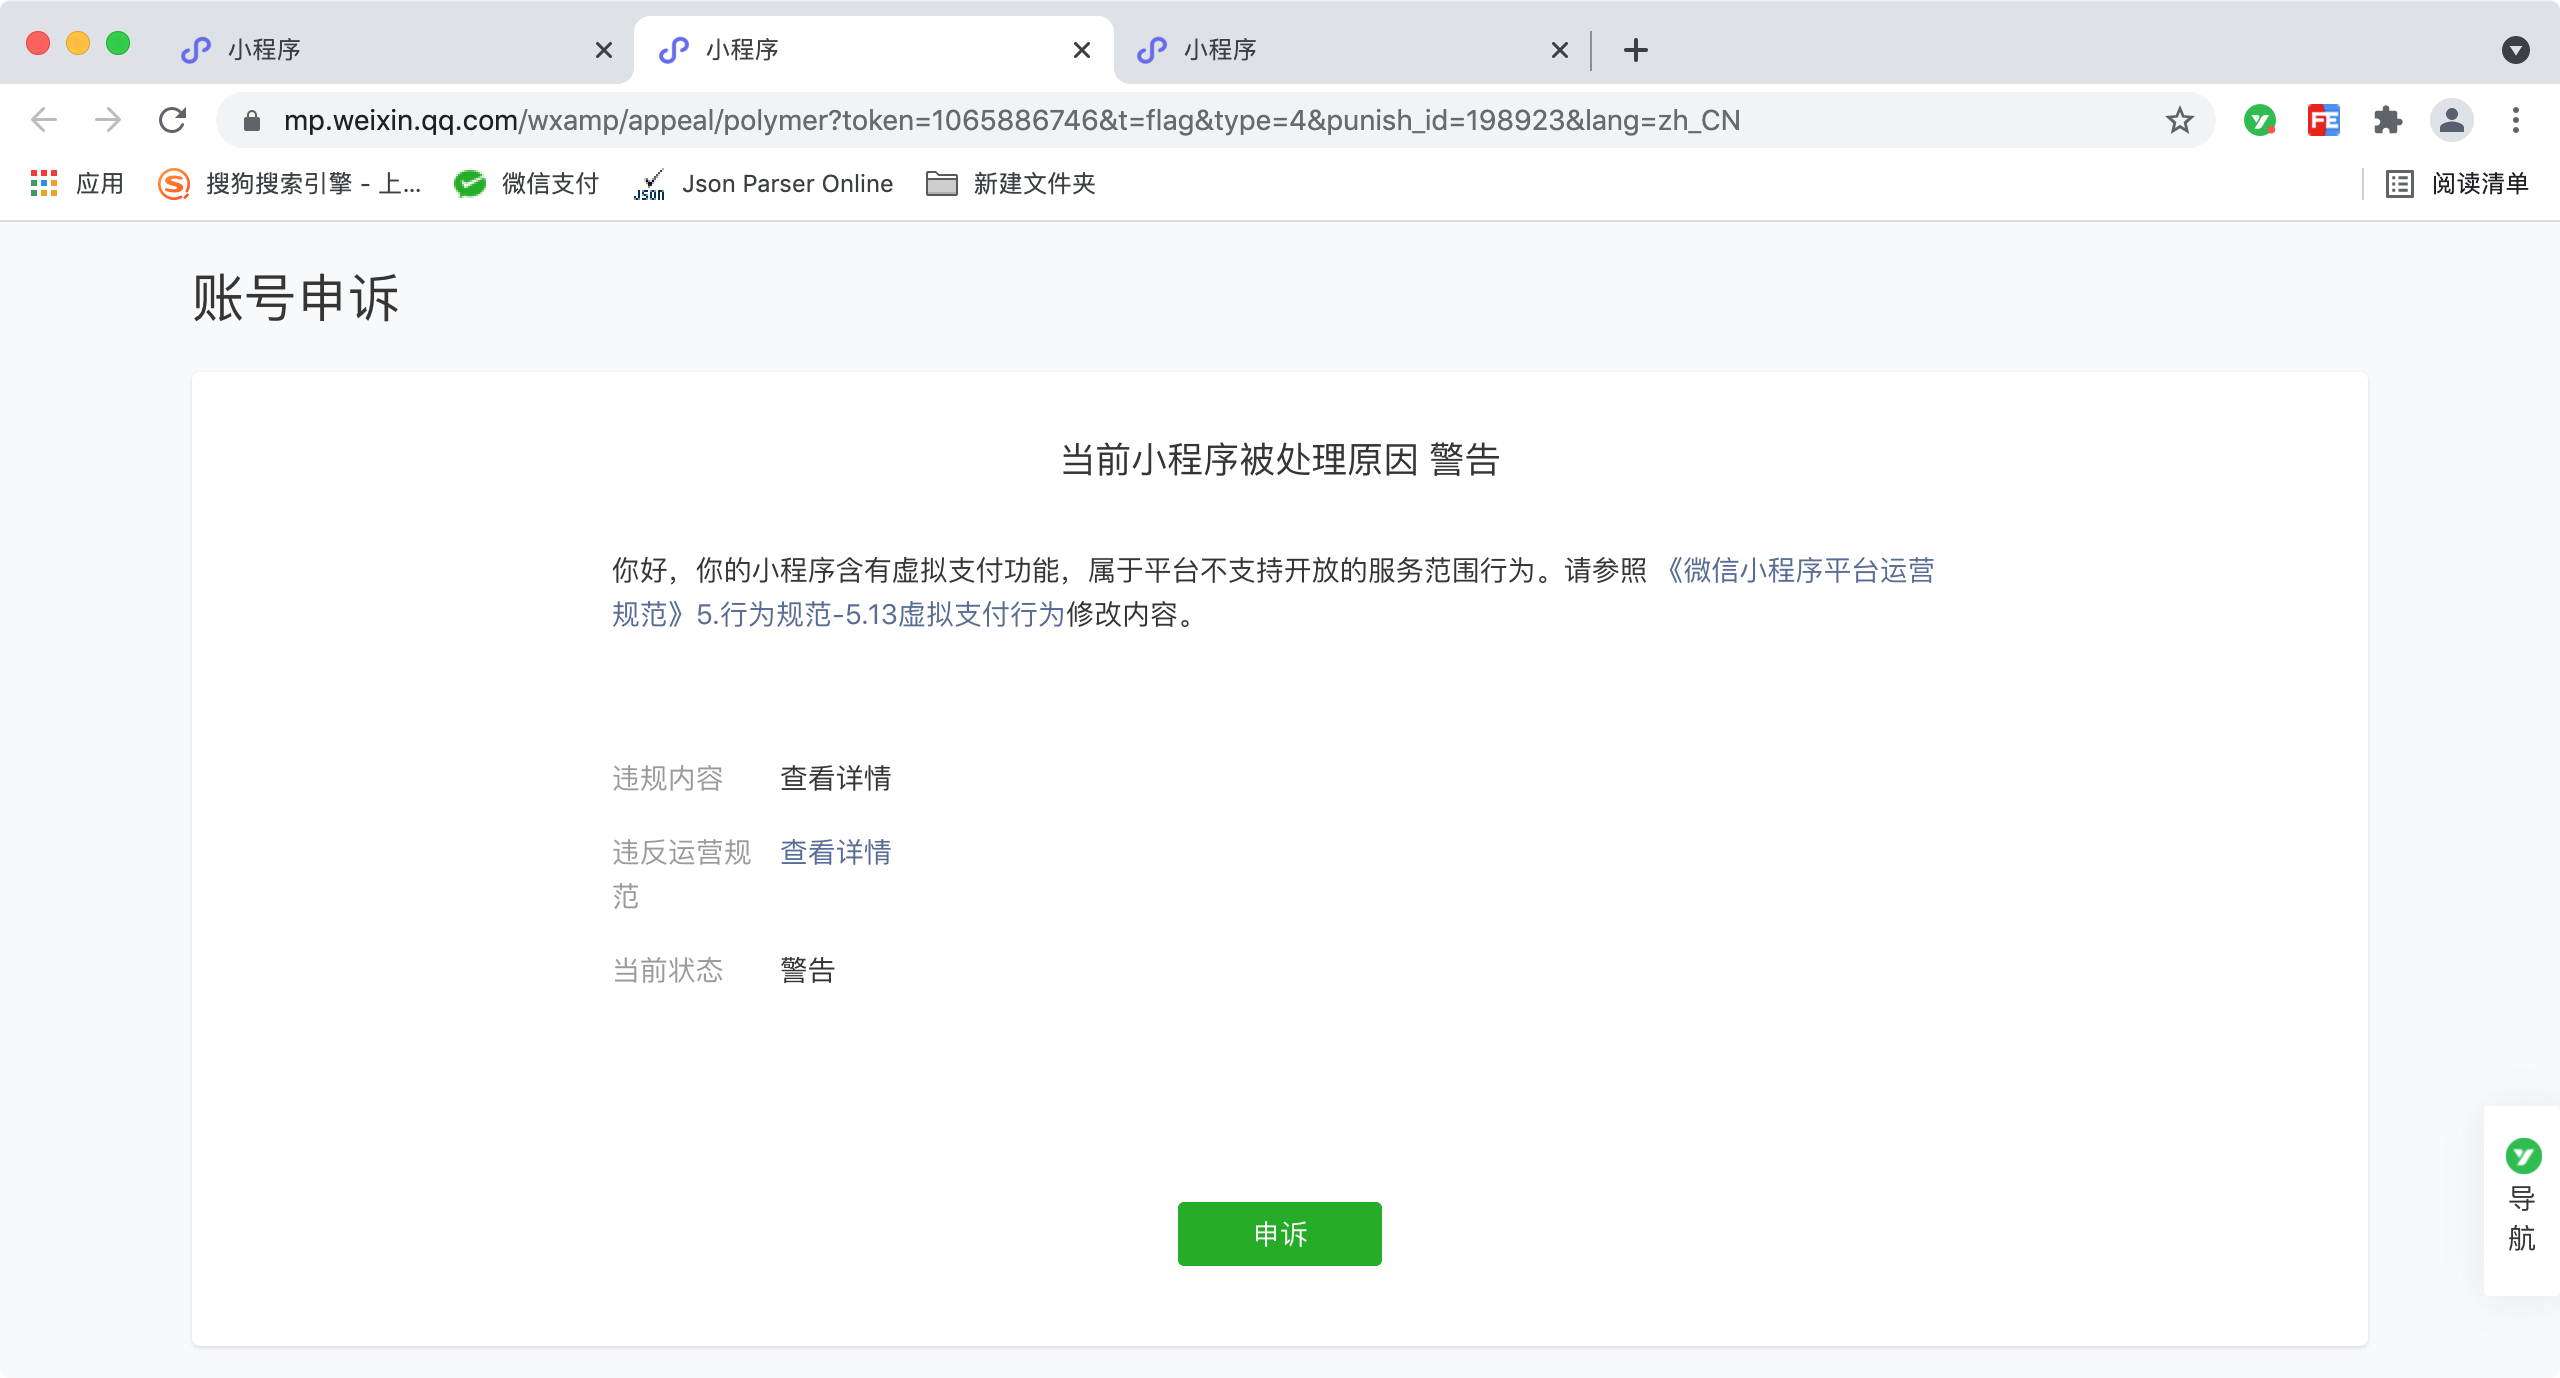Open 查看详情 link for 违反运营规范
Viewport: 2560px width, 1378px height.
pyautogui.click(x=835, y=852)
